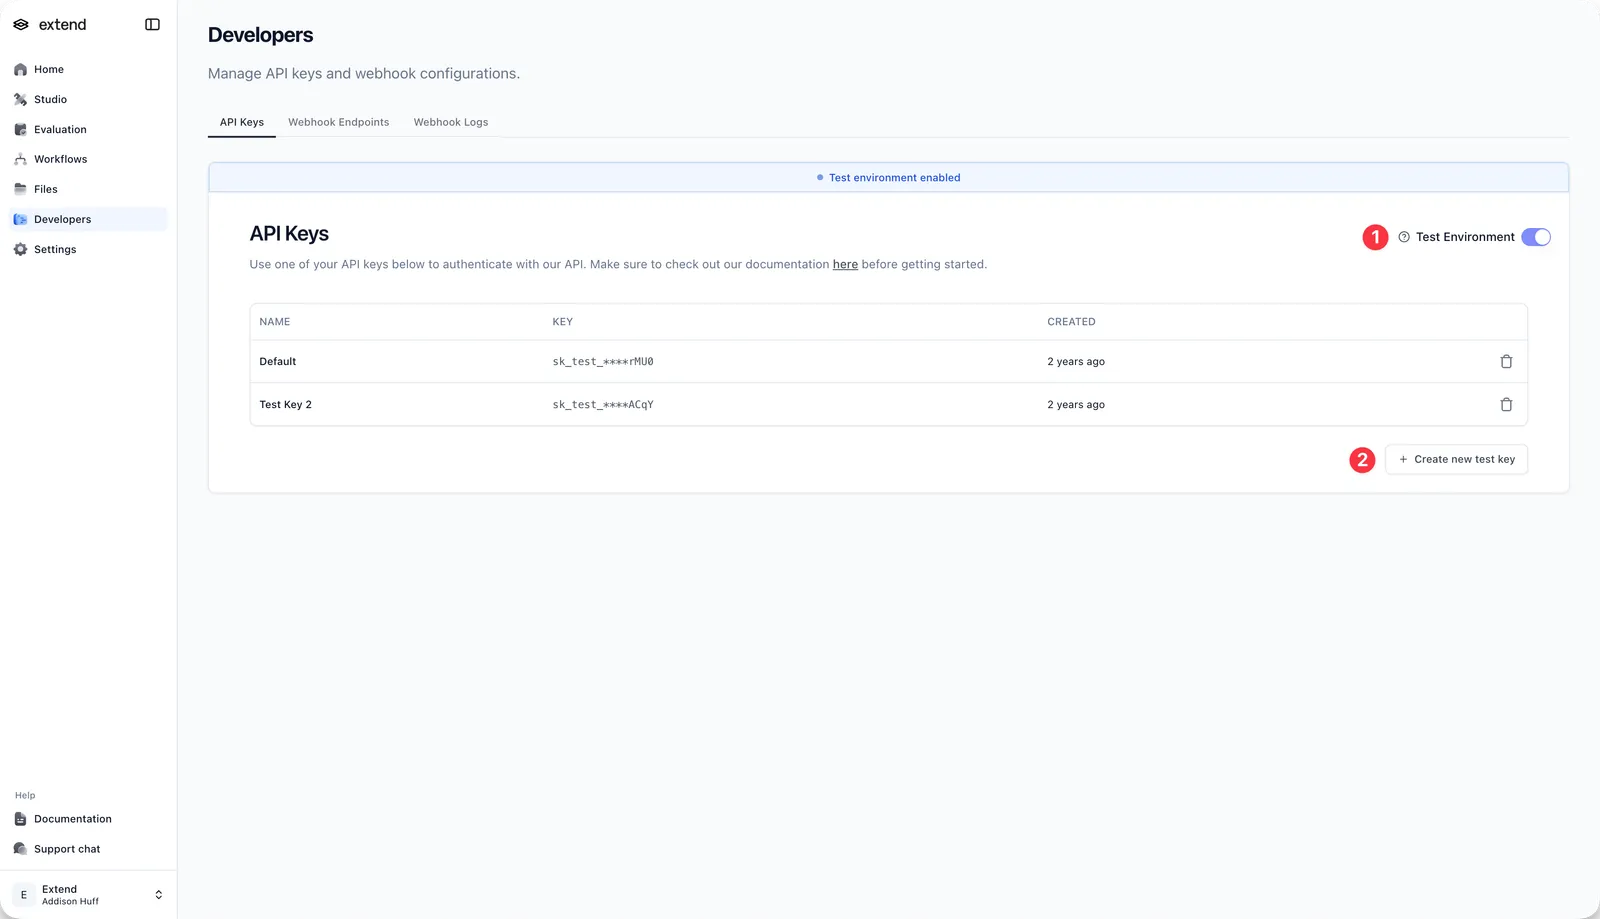Click the Files folder icon
The height and width of the screenshot is (919, 1600).
[x=20, y=189]
